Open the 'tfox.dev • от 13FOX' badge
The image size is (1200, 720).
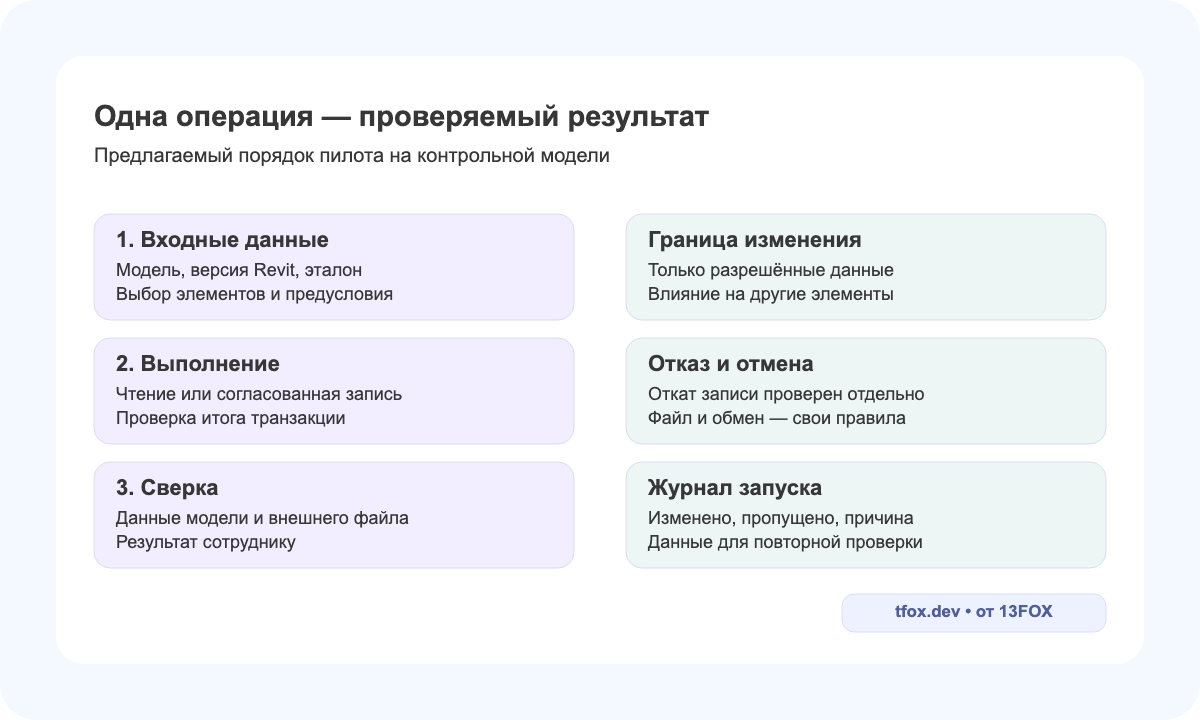(x=974, y=612)
